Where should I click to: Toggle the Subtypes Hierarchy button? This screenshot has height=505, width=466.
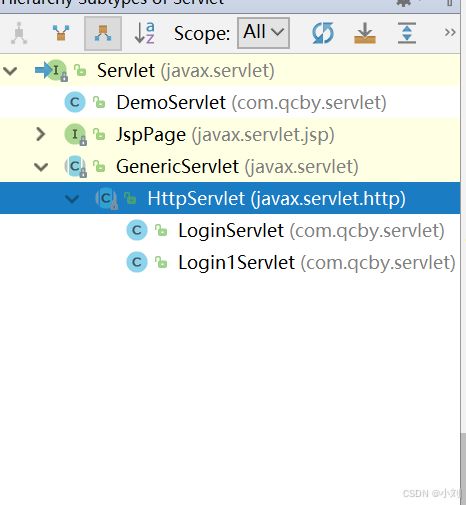click(x=103, y=34)
